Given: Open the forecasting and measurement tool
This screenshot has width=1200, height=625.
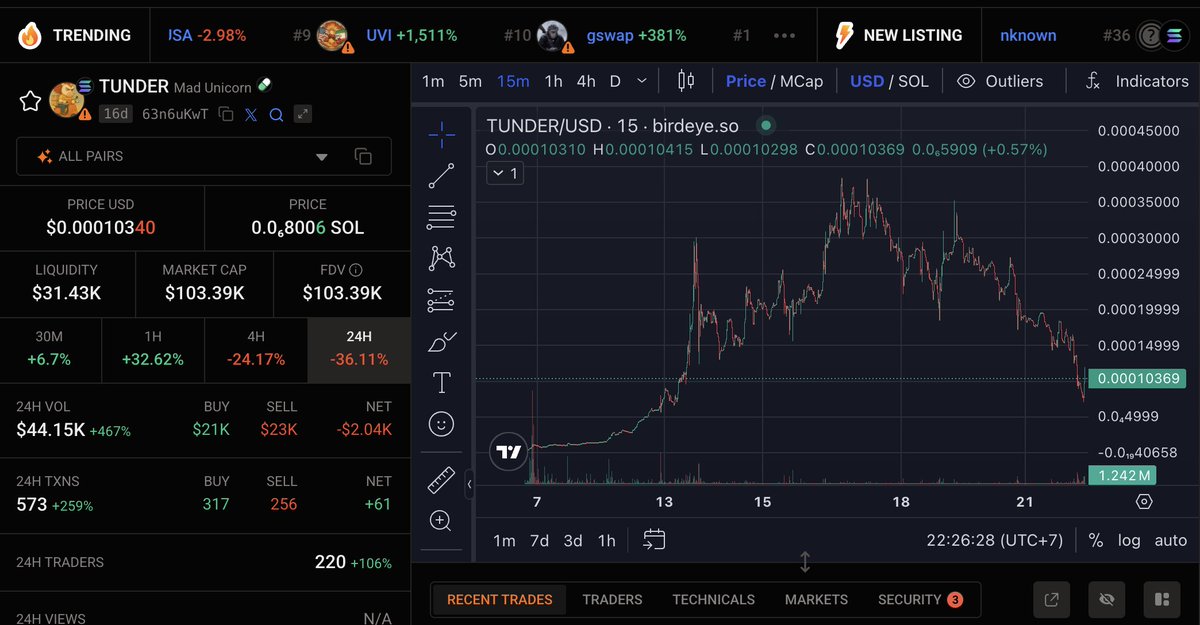Looking at the screenshot, I should (x=441, y=300).
